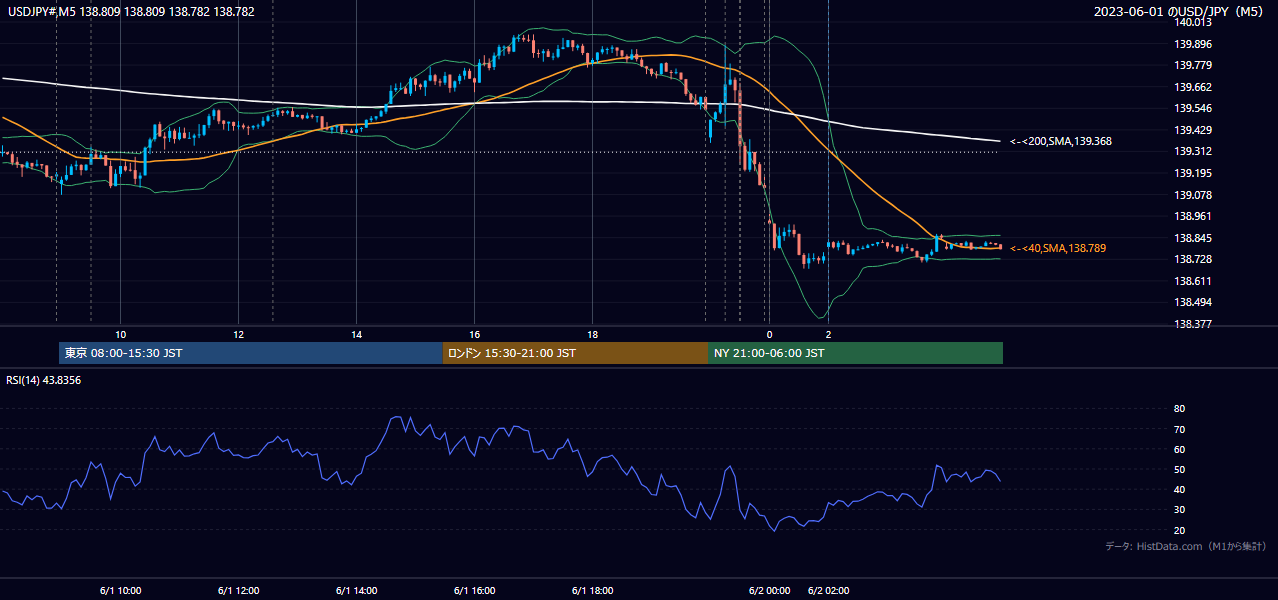Select the 東京 08:00-15:30 JST session bar
This screenshot has height=600, width=1278.
click(251, 353)
